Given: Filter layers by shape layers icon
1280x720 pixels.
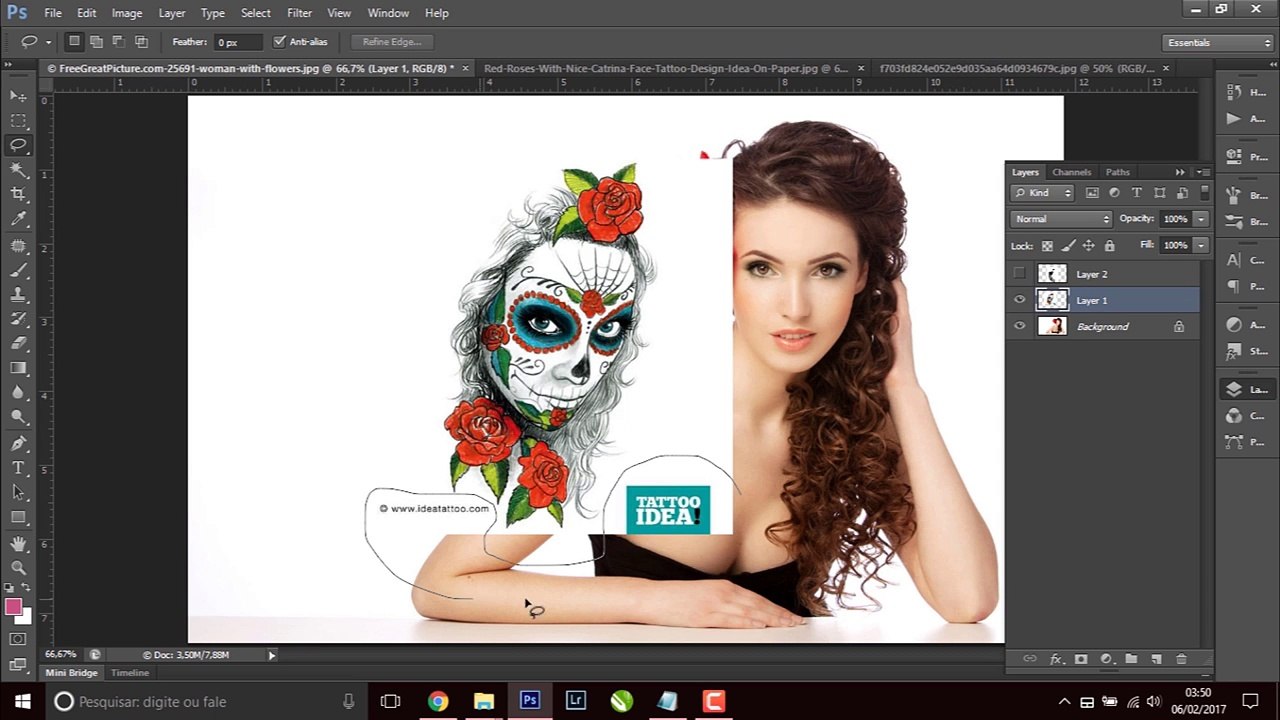Looking at the screenshot, I should [1160, 193].
